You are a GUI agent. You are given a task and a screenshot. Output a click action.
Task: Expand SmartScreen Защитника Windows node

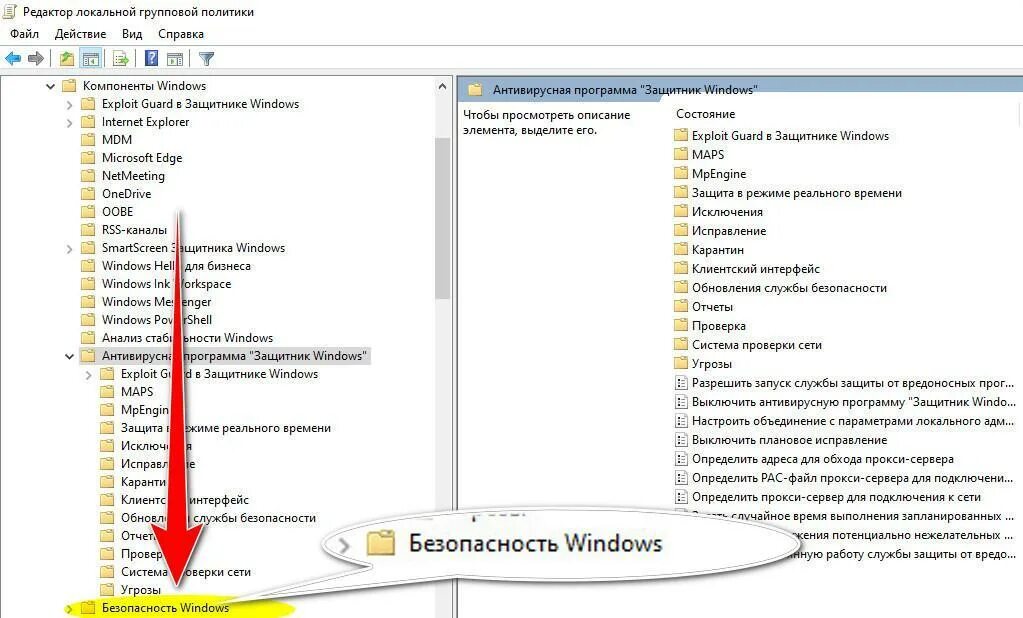point(69,248)
